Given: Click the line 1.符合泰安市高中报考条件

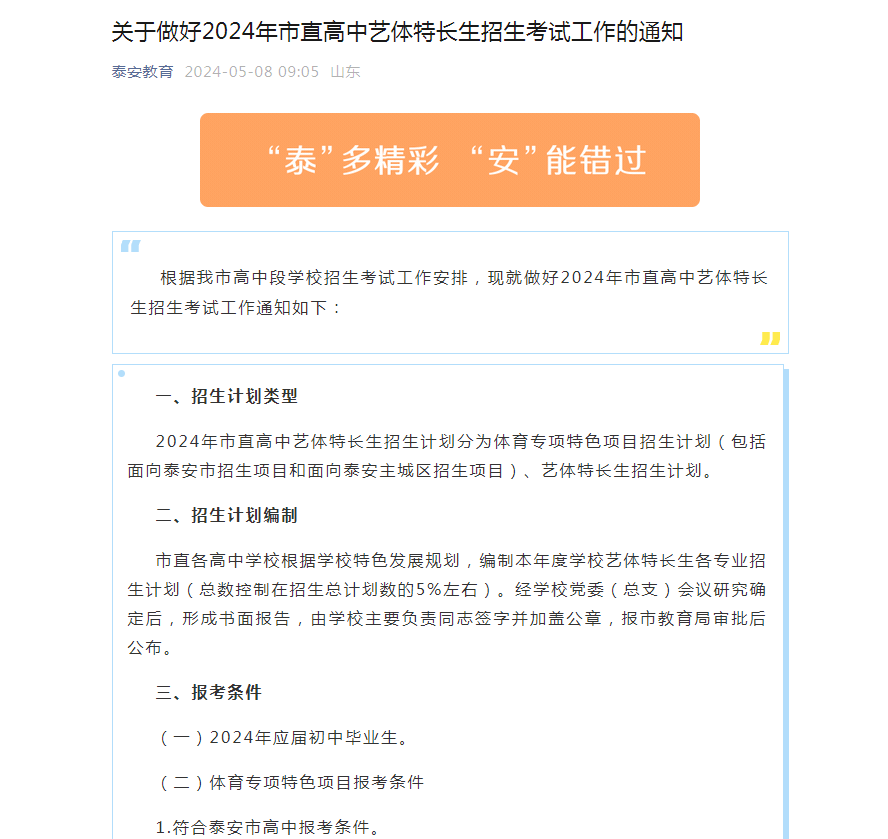Looking at the screenshot, I should pyautogui.click(x=268, y=827).
